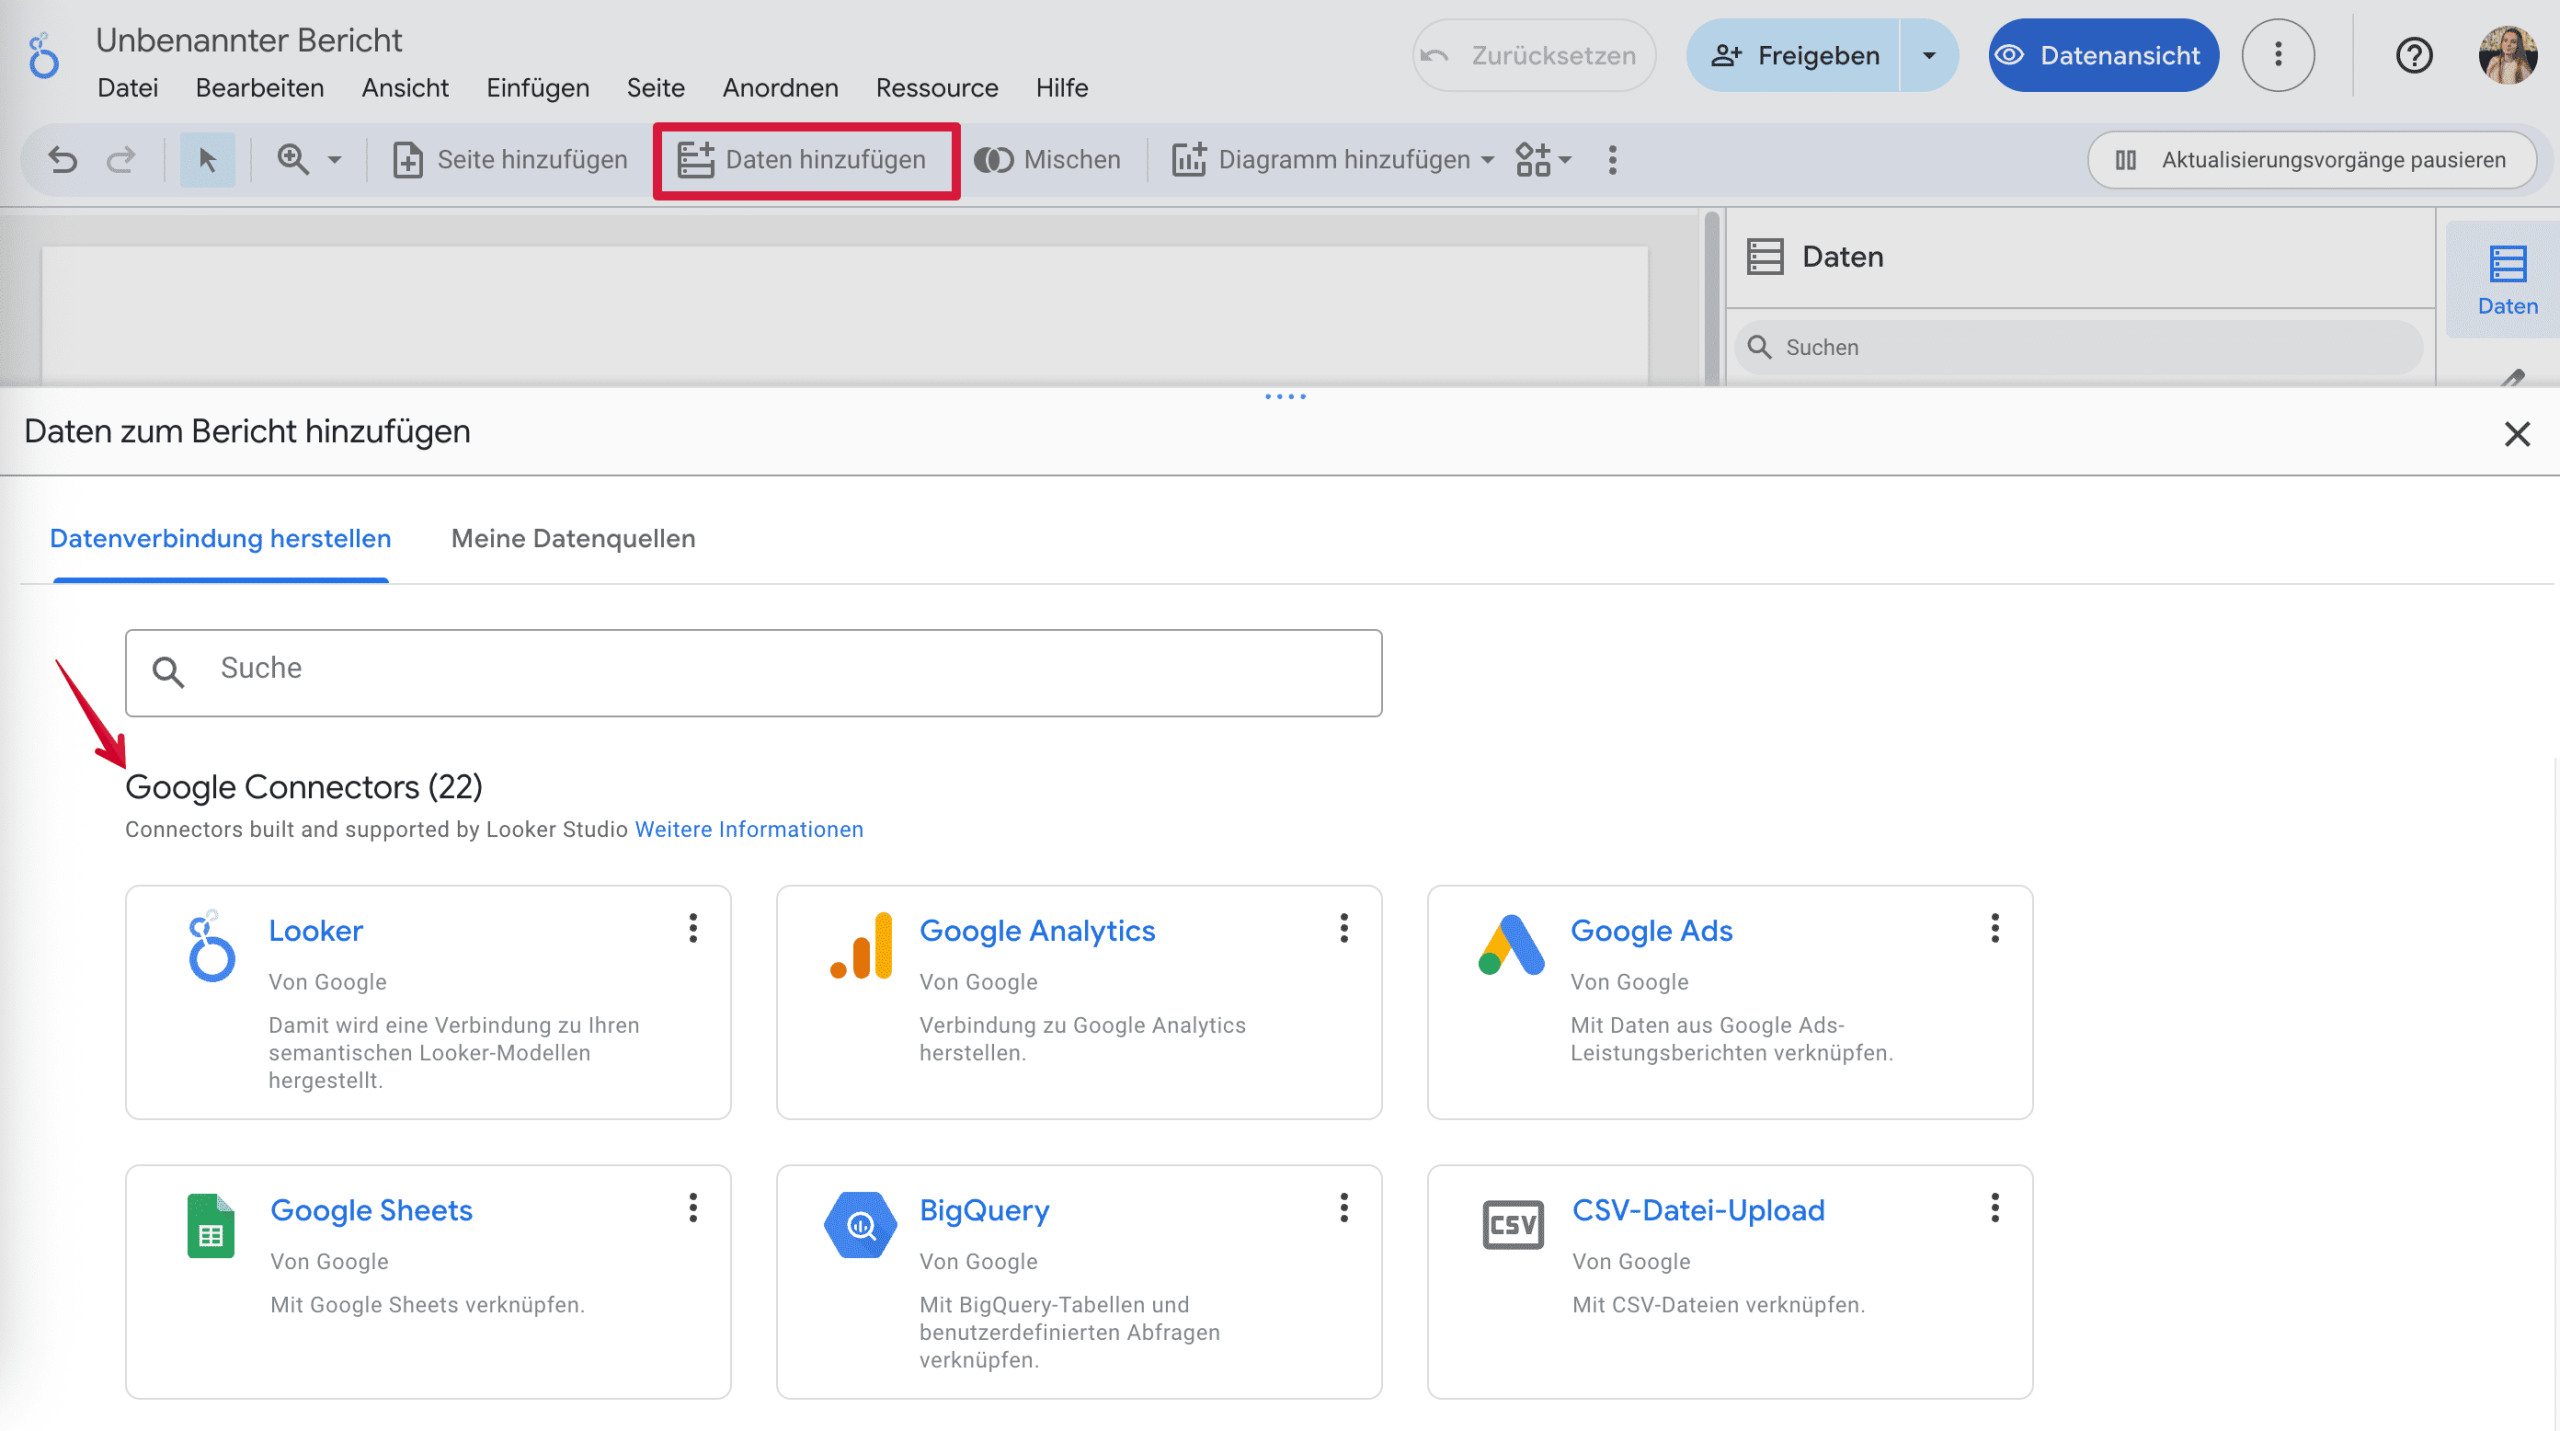Click the Google Ads logo icon
Screen dimensions: 2560x1431
(x=1511, y=946)
